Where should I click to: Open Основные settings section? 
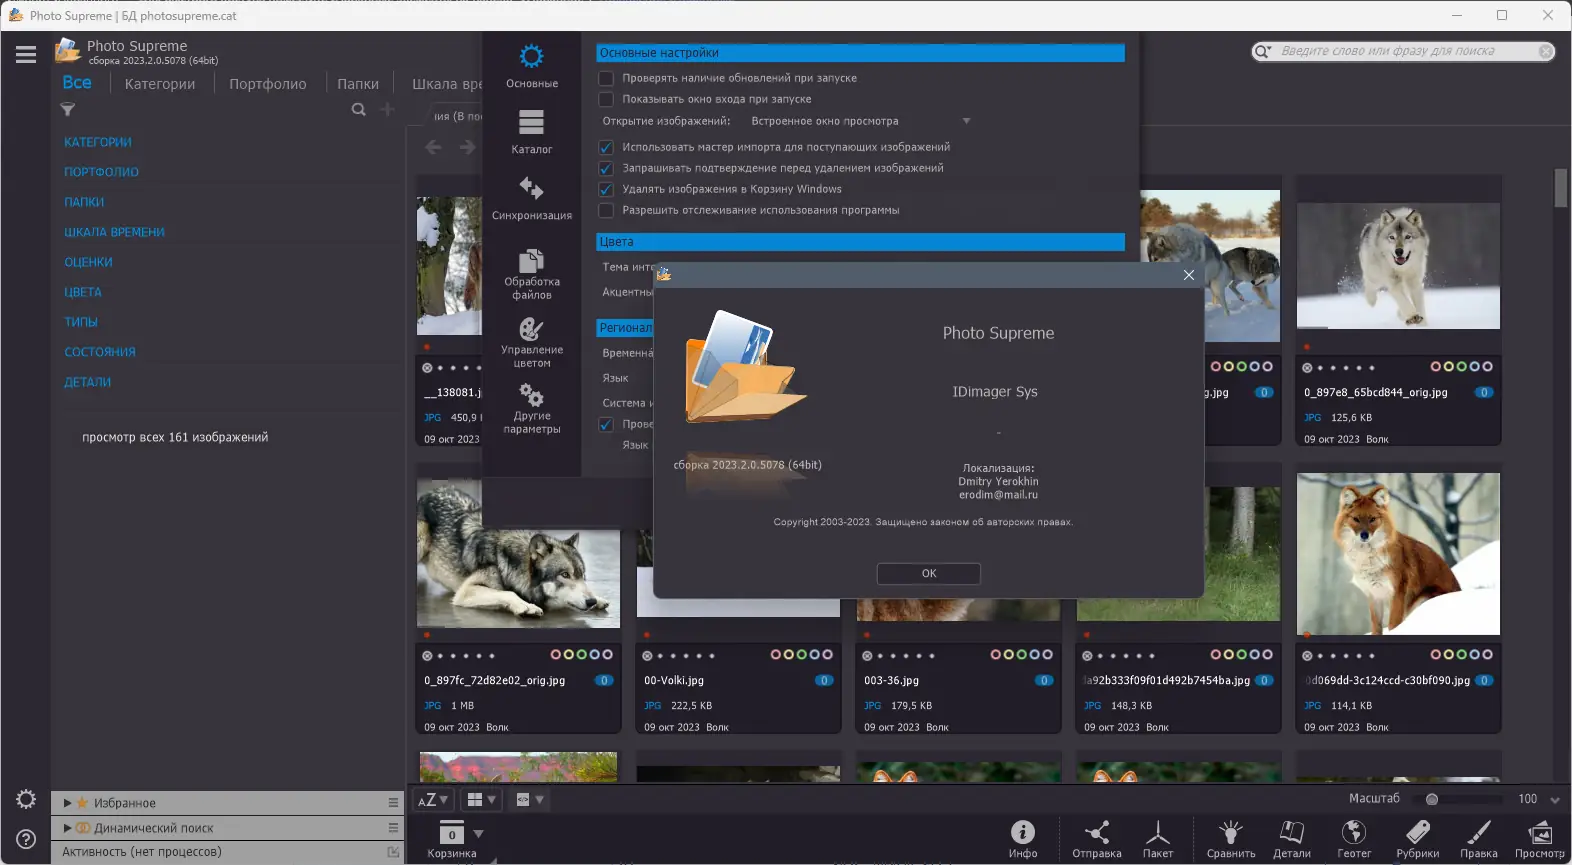coord(532,66)
